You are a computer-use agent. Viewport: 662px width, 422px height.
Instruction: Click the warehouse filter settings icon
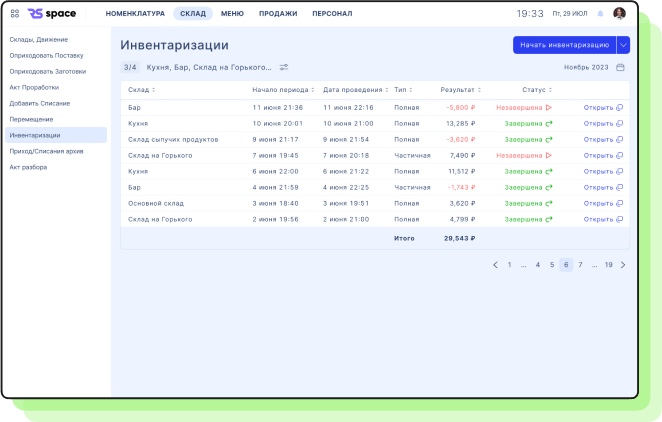click(x=284, y=67)
